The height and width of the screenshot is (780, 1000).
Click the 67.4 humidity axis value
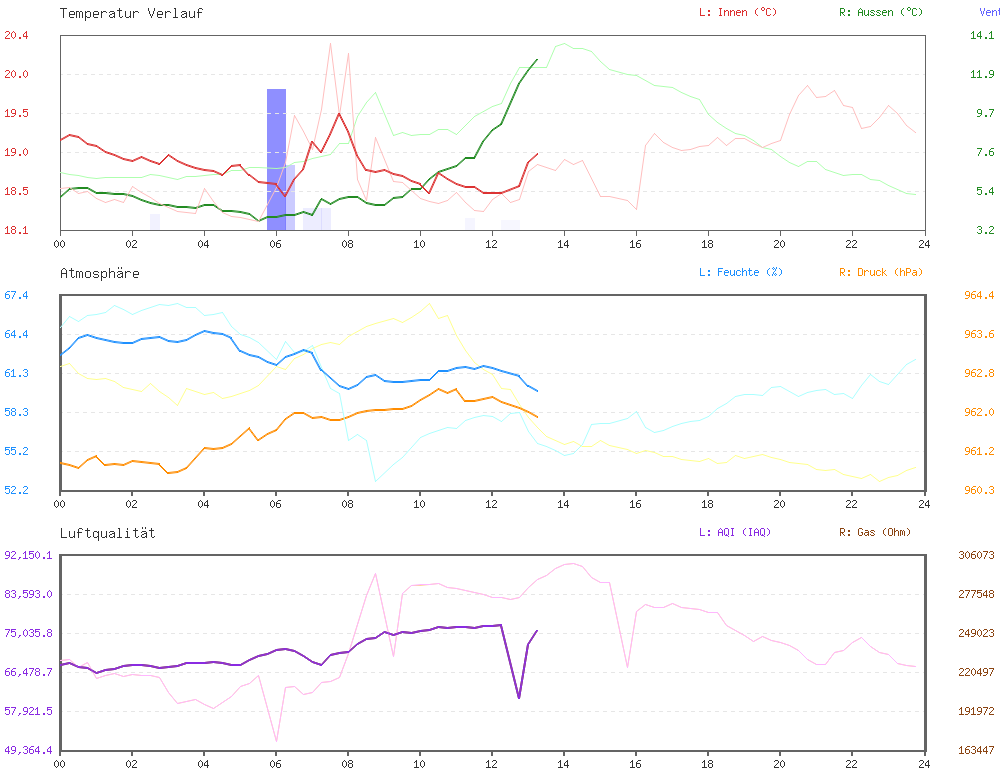[16, 295]
